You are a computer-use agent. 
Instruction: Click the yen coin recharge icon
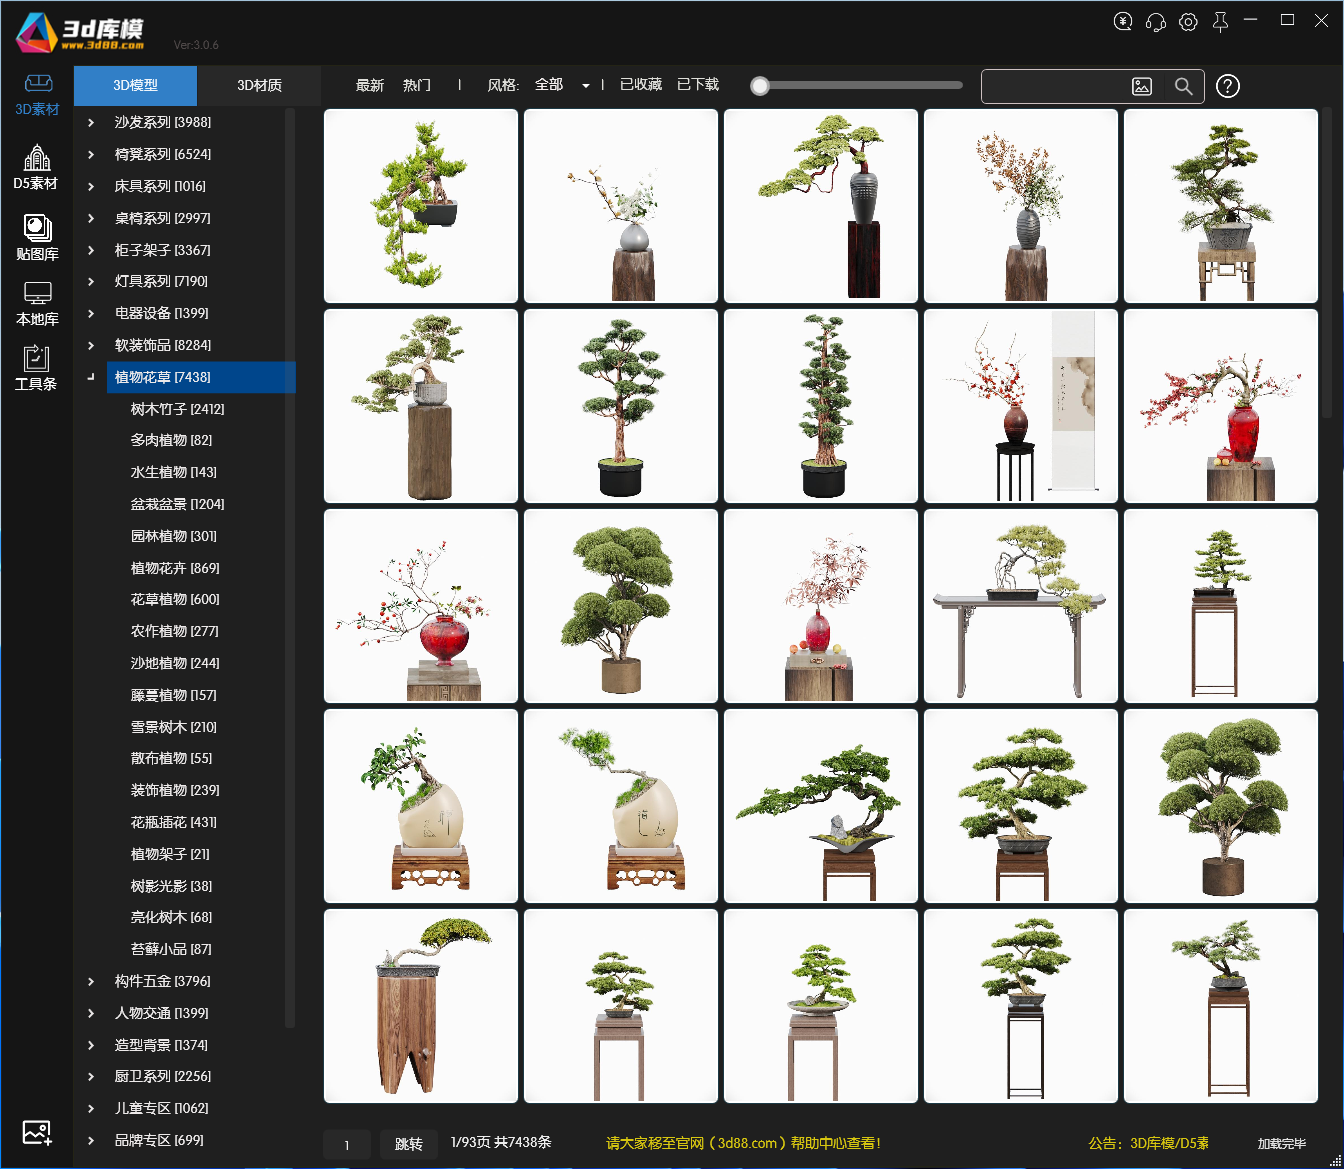(1124, 21)
